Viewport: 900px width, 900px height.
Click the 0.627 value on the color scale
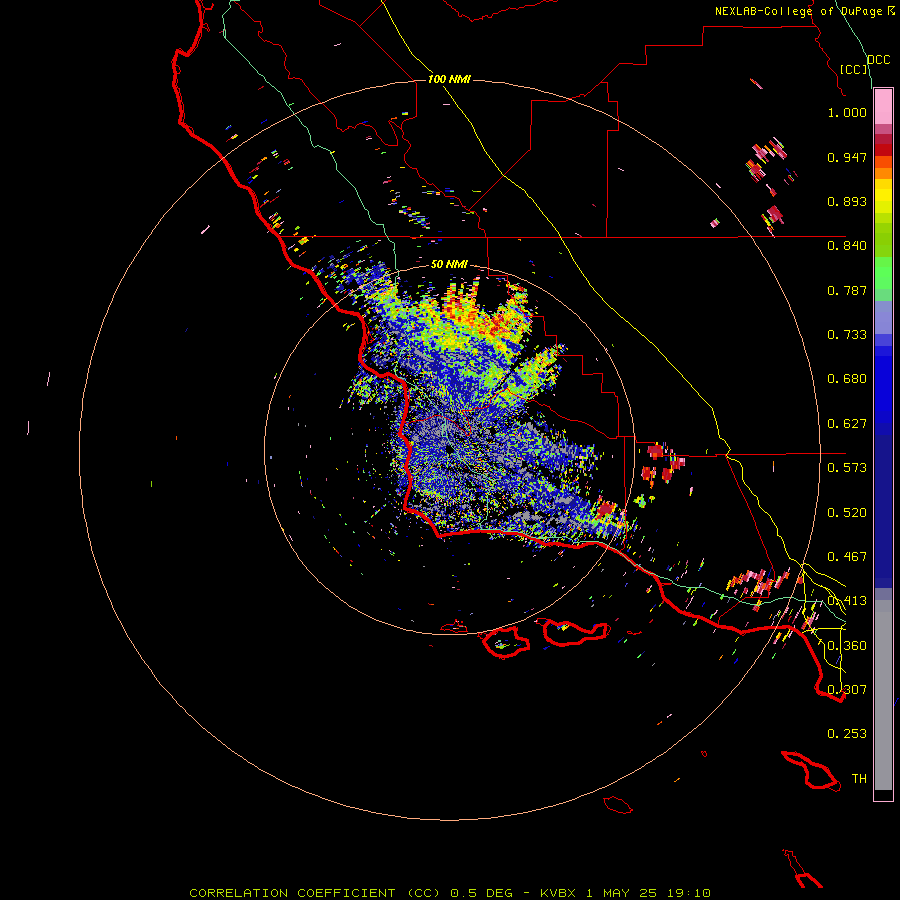pos(847,424)
